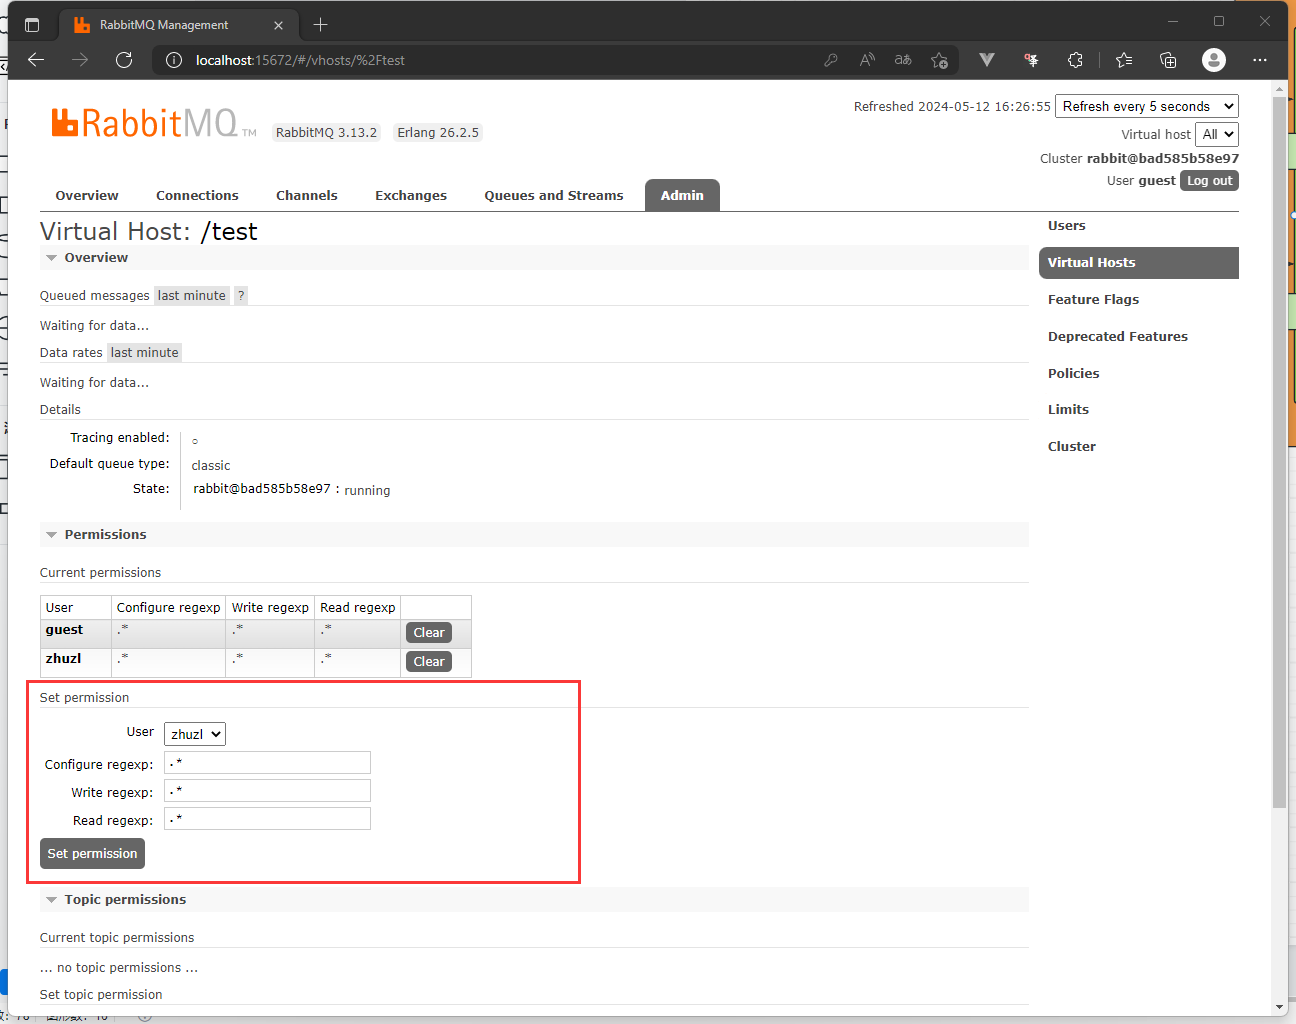Open Cluster in admin sidebar

(x=1071, y=446)
